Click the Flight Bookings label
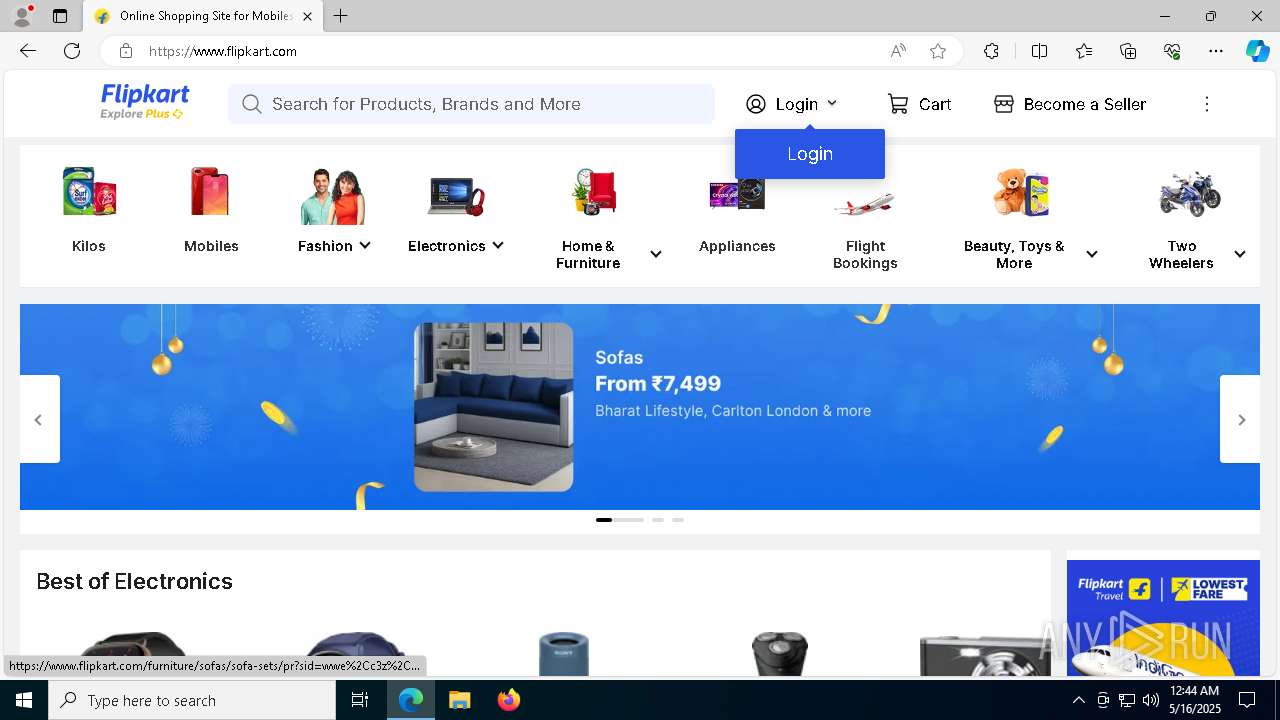The width and height of the screenshot is (1280, 720). coord(865,254)
